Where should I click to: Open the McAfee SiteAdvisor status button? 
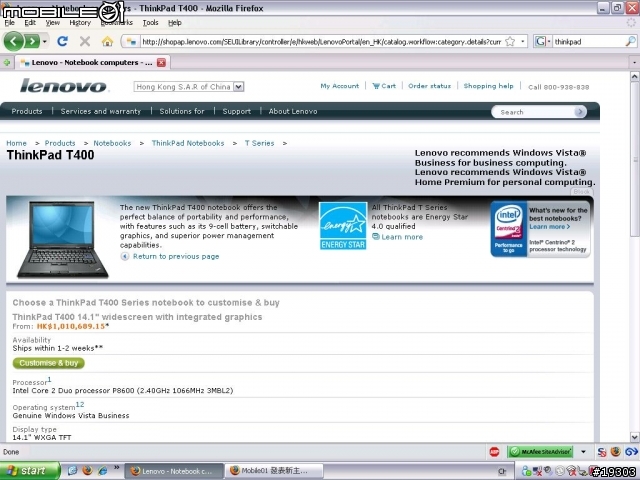[540, 452]
